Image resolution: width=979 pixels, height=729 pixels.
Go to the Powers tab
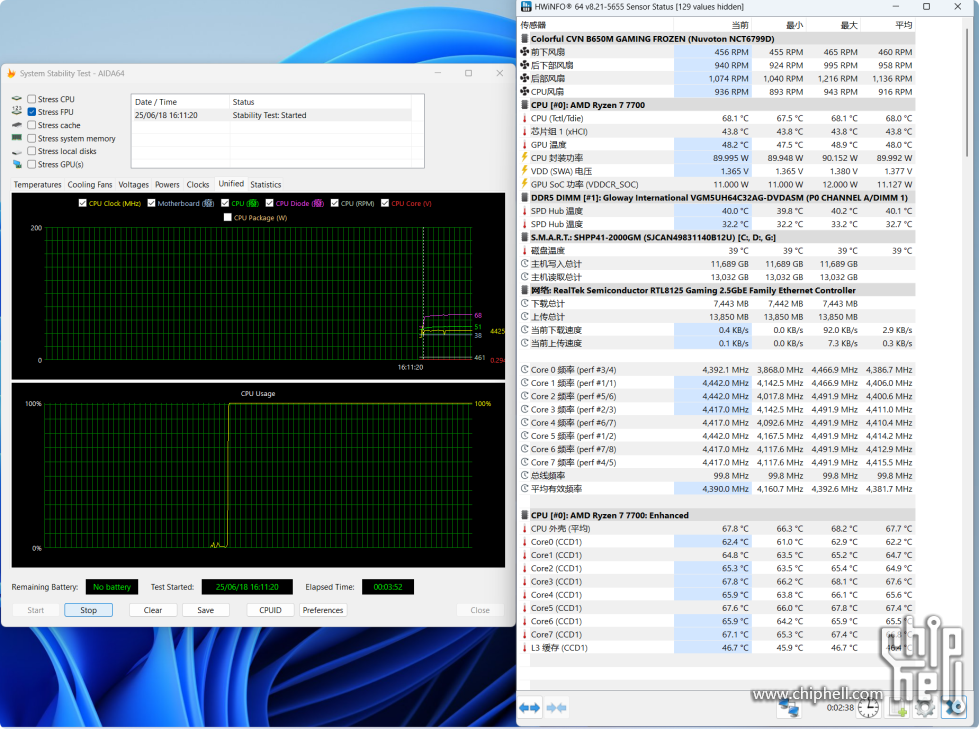[x=167, y=185]
